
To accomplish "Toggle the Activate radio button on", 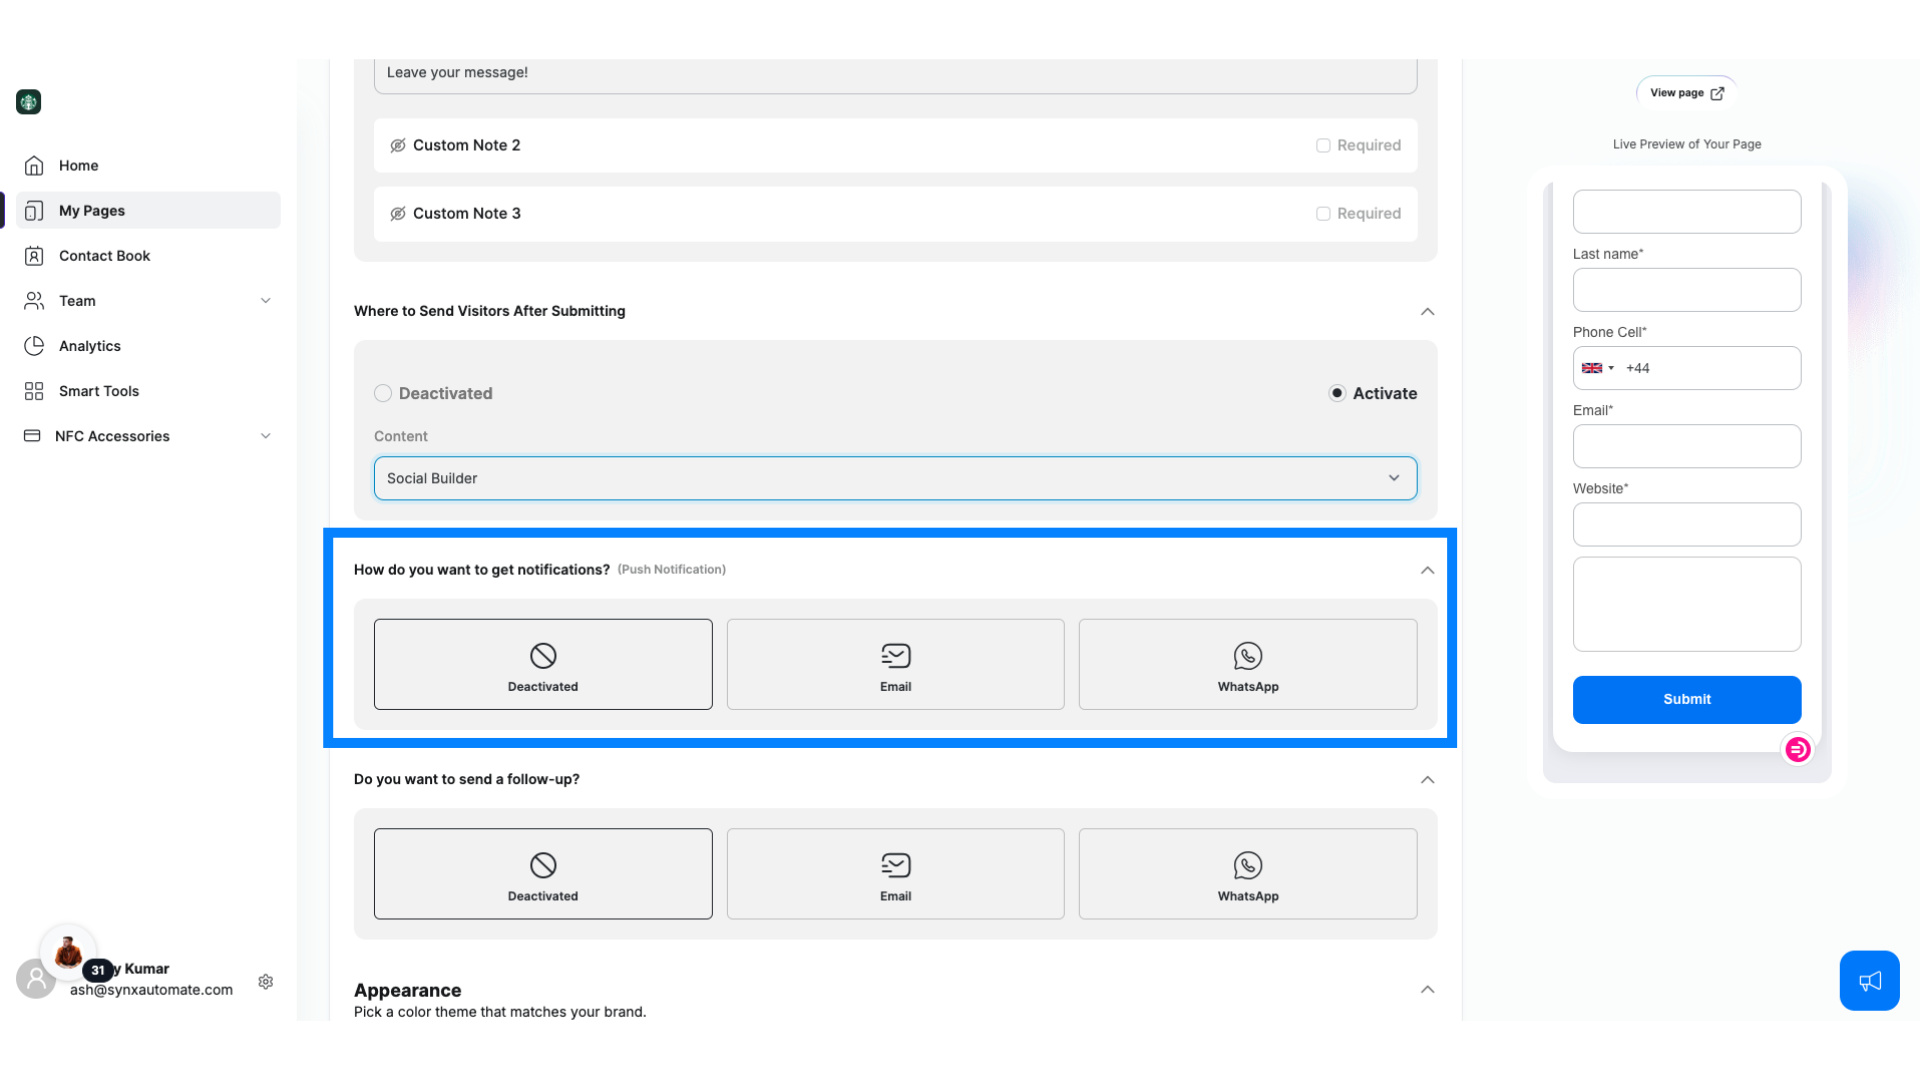I will 1337,393.
